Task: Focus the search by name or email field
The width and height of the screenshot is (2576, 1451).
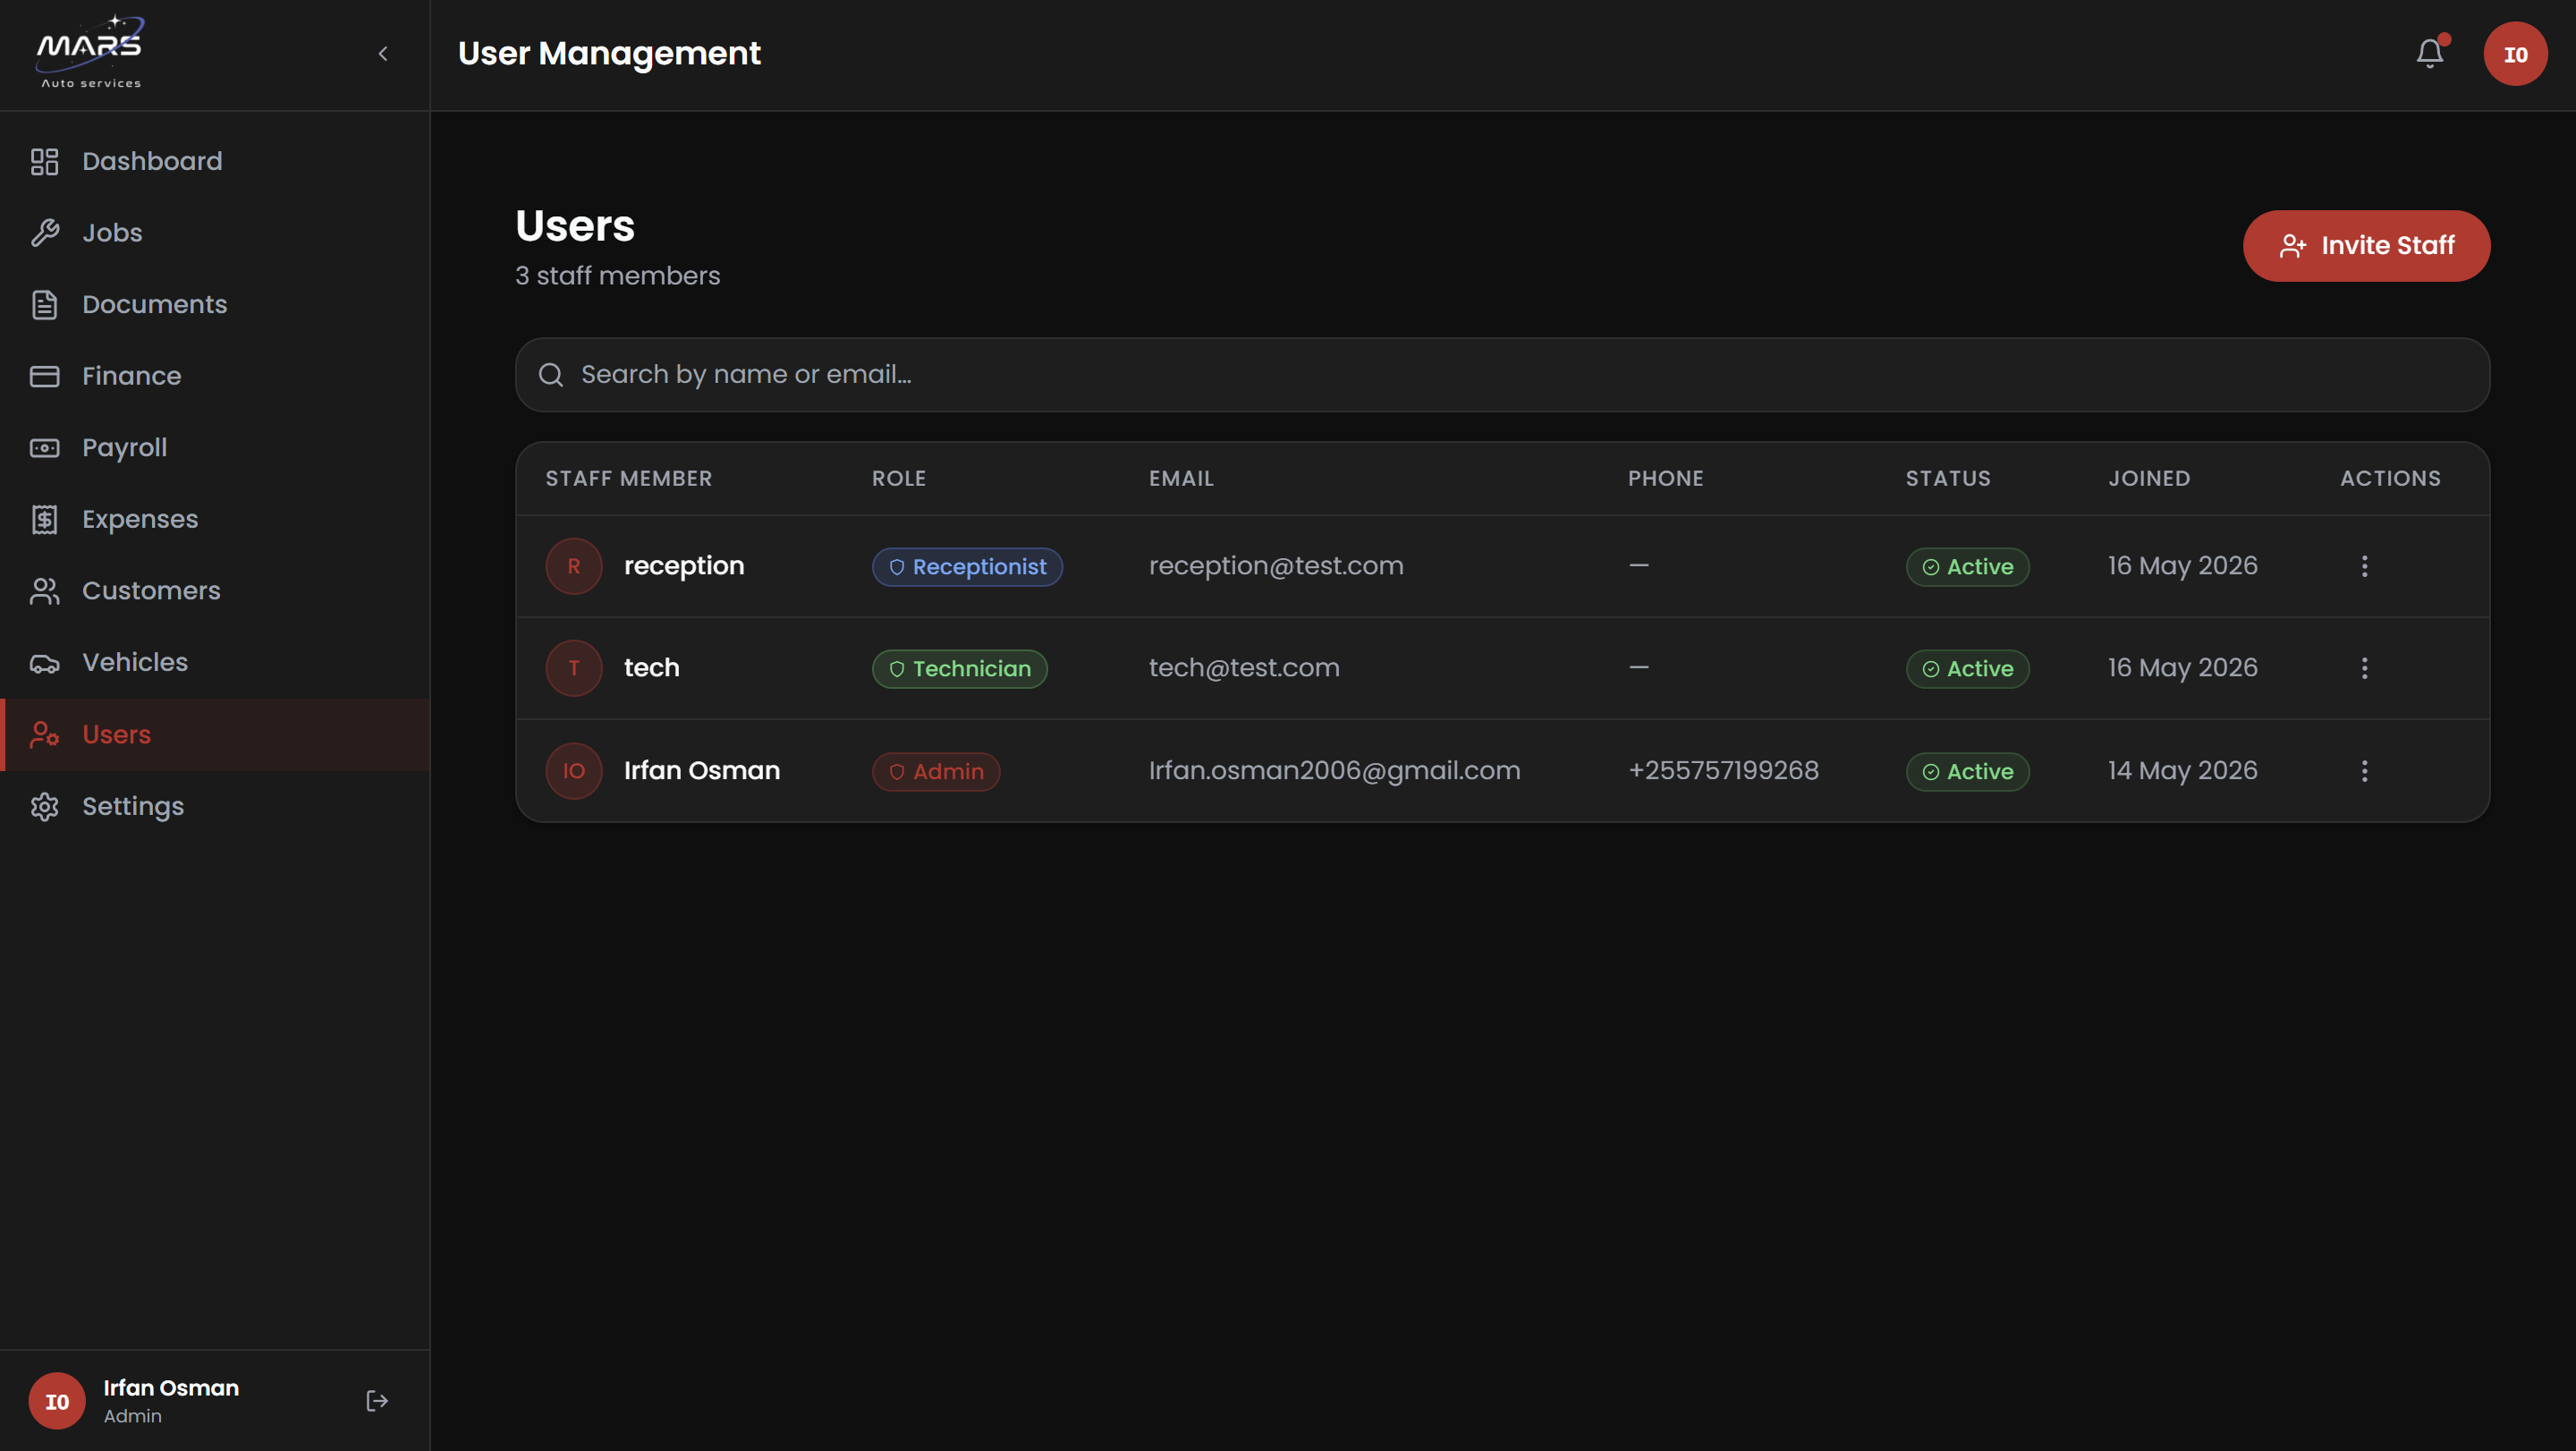Action: [1502, 375]
